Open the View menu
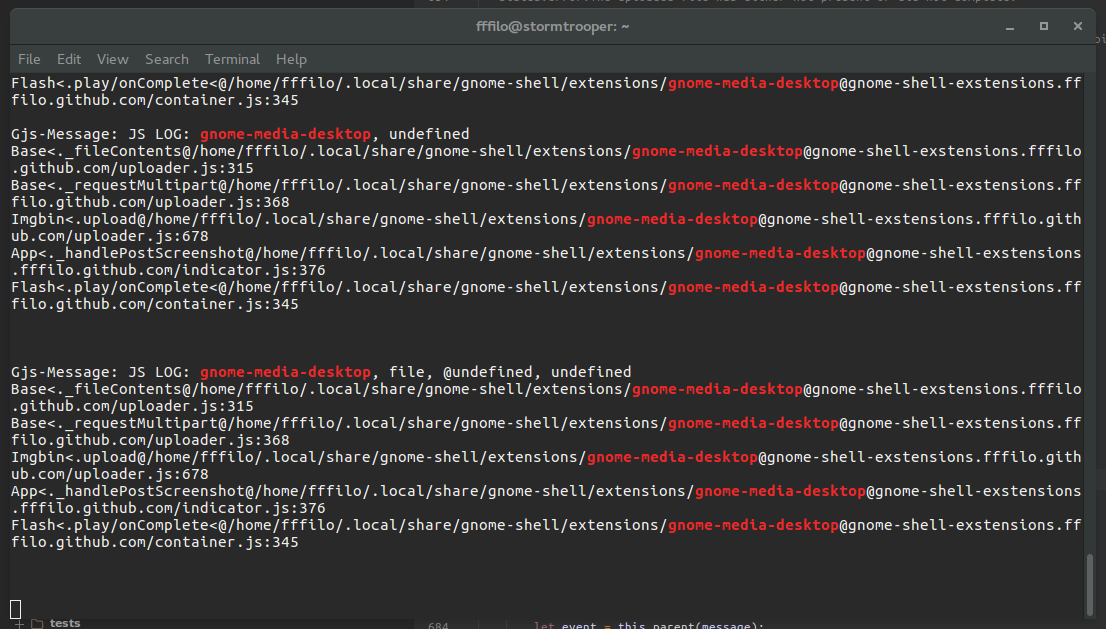Screen dimensions: 1106x629 [x=112, y=59]
